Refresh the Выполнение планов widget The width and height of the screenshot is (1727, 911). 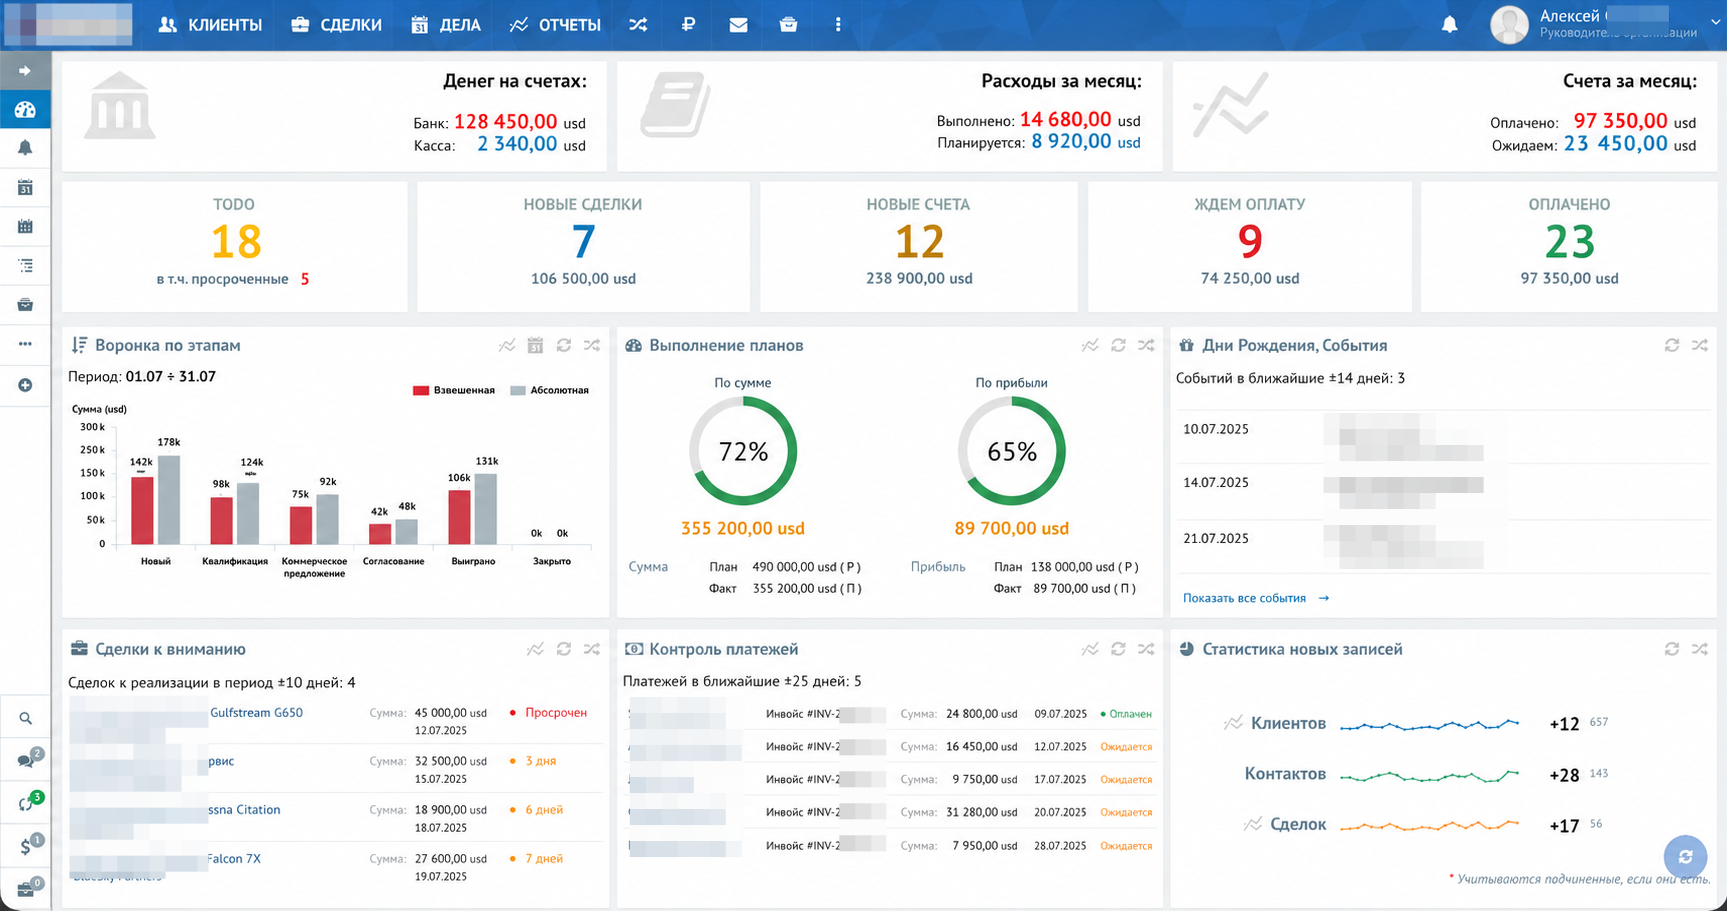(x=1118, y=345)
